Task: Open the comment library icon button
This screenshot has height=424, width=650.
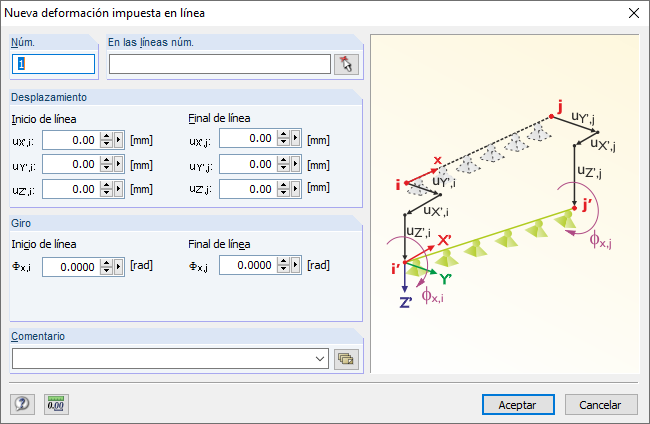Action: [x=347, y=358]
